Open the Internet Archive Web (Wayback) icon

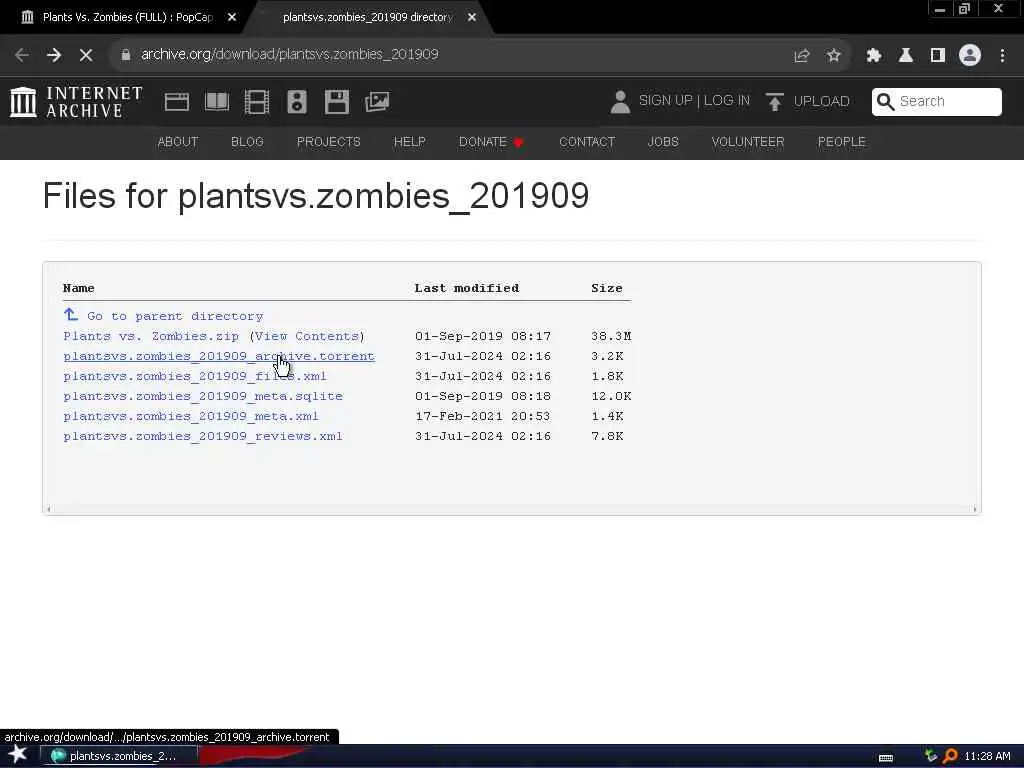(x=176, y=102)
